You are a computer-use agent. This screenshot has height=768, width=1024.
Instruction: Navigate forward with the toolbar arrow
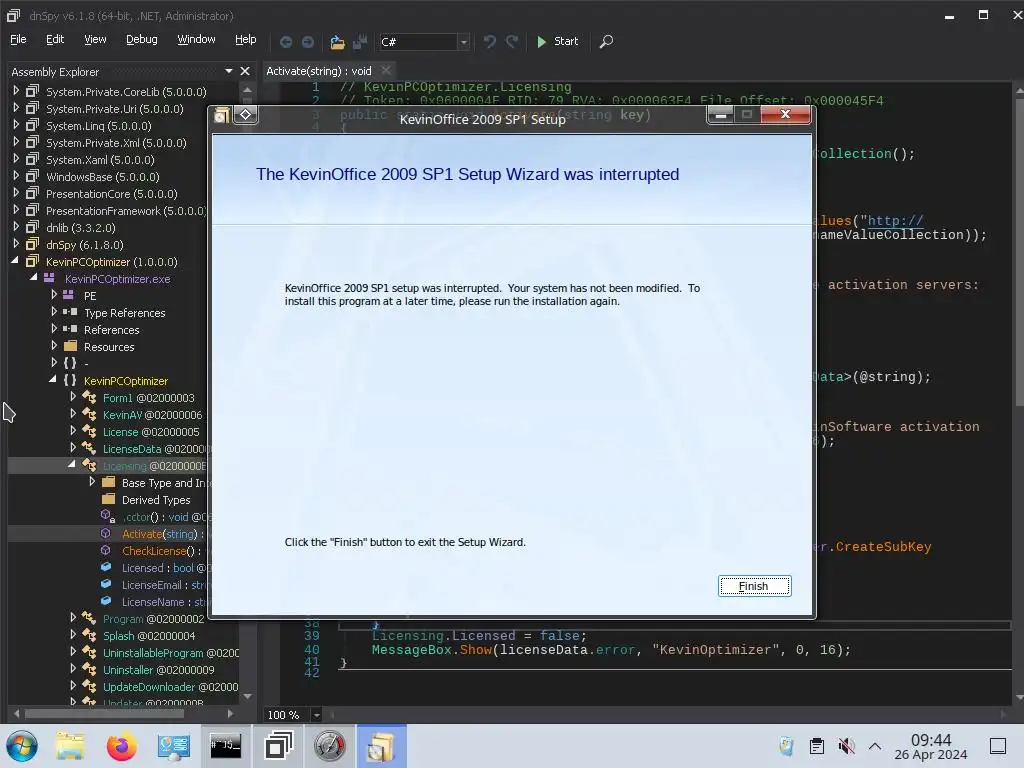point(308,42)
